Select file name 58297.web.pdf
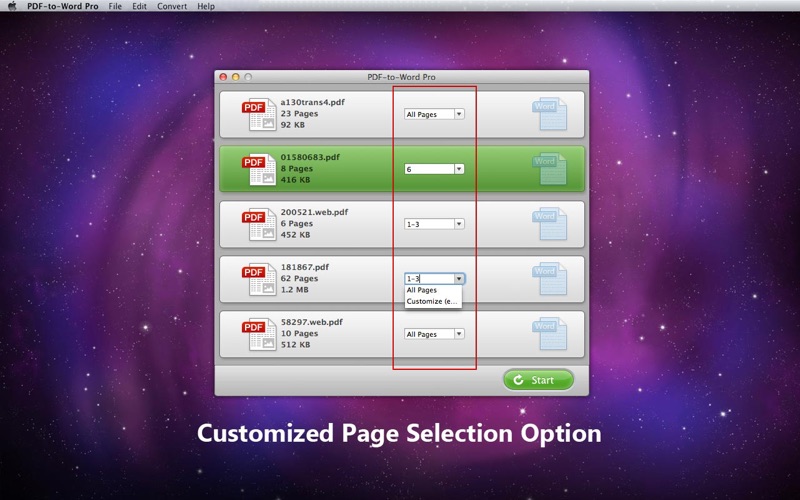Viewport: 800px width, 500px height. (312, 322)
